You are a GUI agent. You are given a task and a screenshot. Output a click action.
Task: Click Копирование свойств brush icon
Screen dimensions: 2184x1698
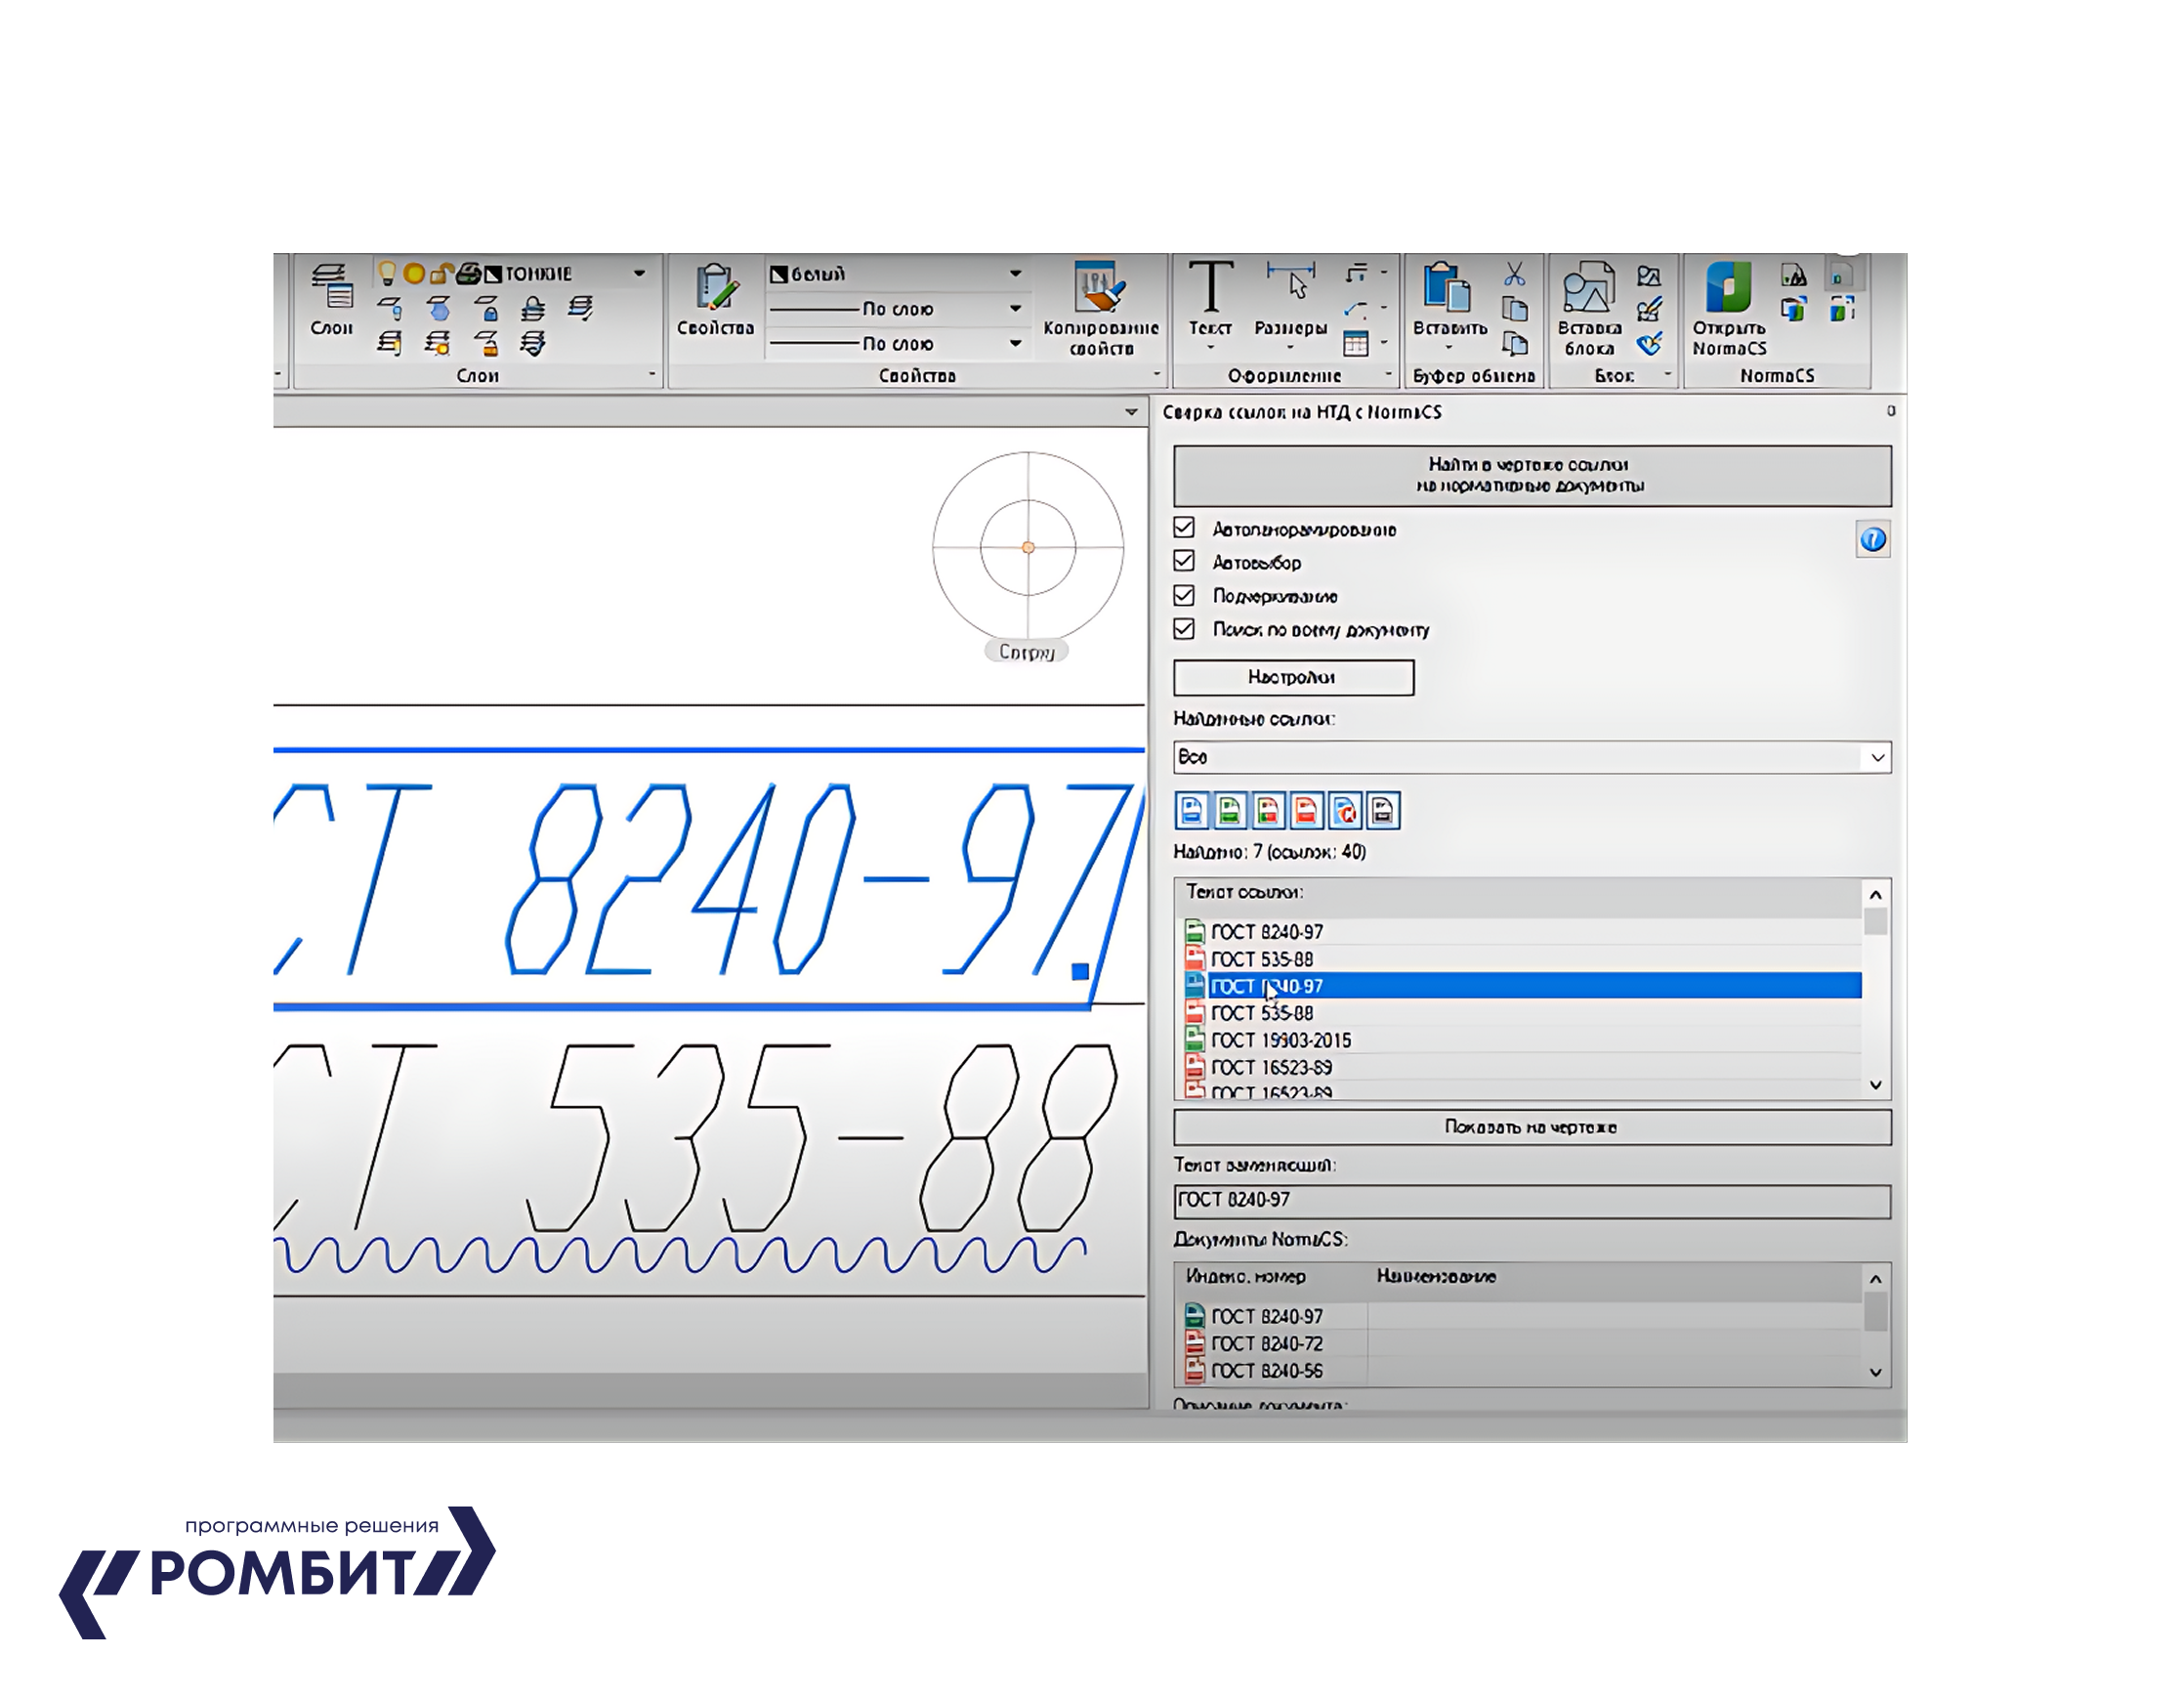[x=1100, y=287]
